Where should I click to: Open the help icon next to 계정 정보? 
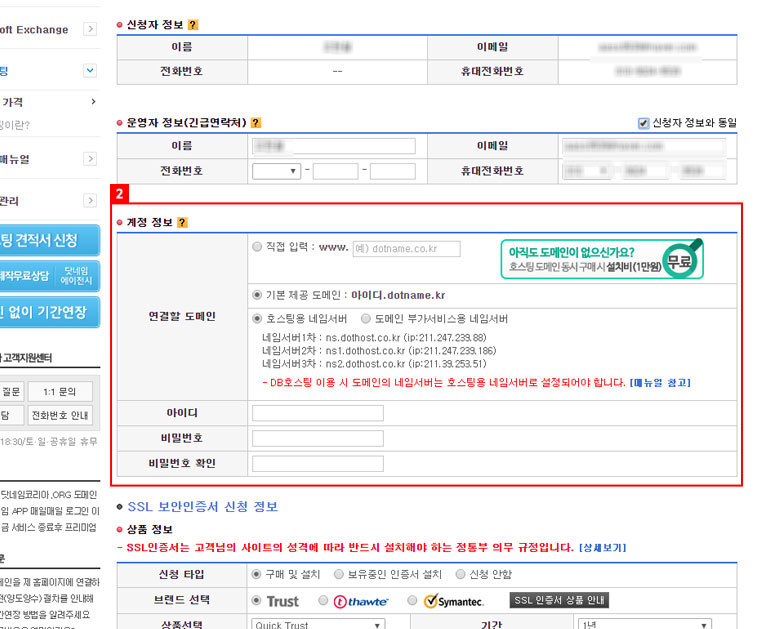(182, 222)
